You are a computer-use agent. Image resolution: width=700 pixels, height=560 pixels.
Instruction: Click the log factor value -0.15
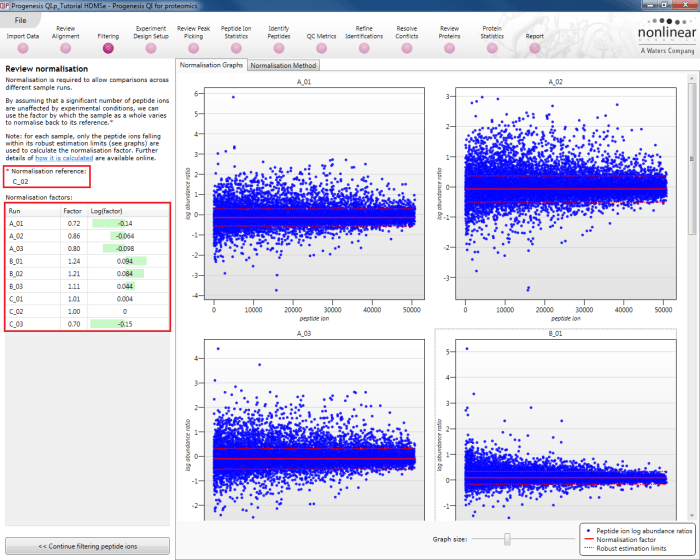point(125,324)
